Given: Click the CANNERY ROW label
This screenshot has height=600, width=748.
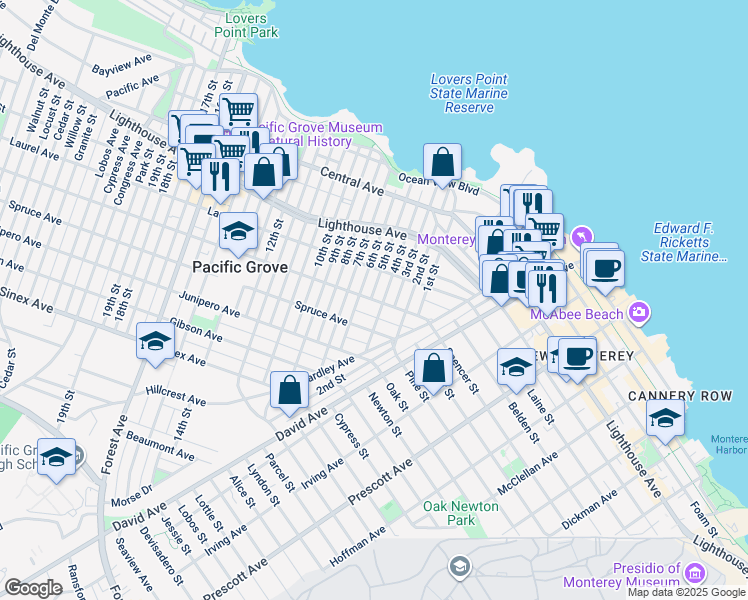Looking at the screenshot, I should 680,396.
